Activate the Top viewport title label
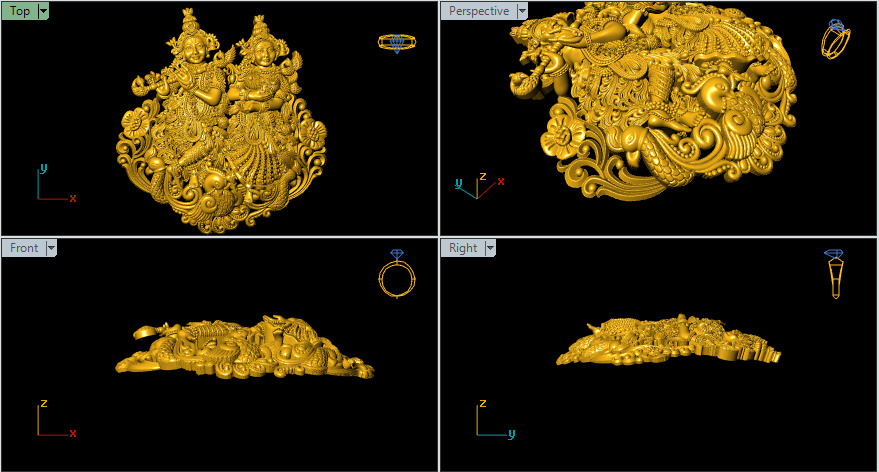879x472 pixels. [x=20, y=11]
